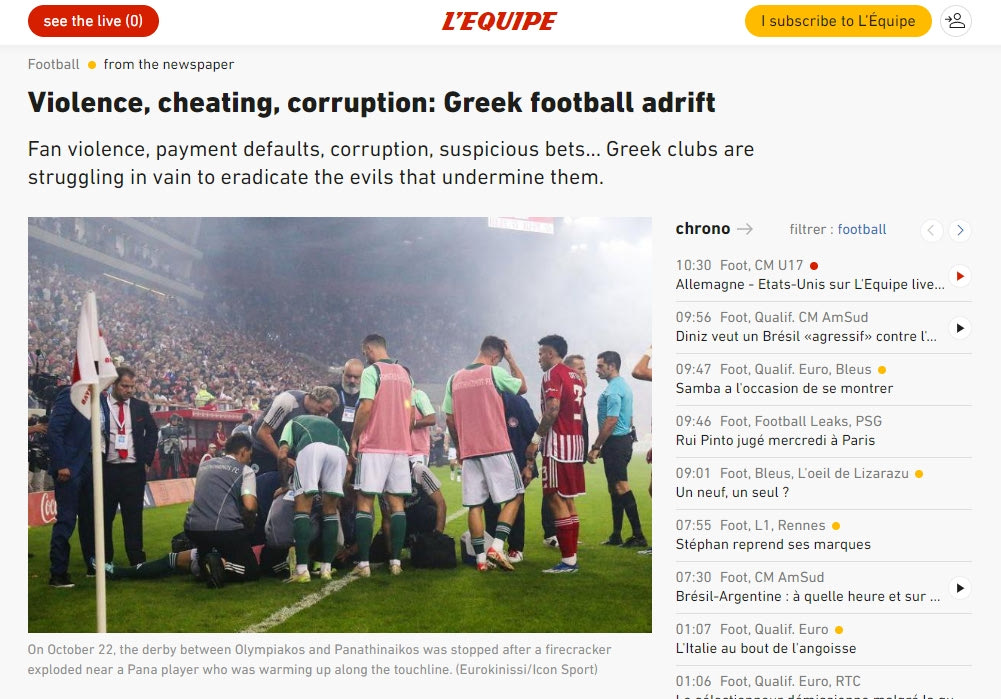Click the chrono arrow icon
The height and width of the screenshot is (699, 1001).
[745, 229]
